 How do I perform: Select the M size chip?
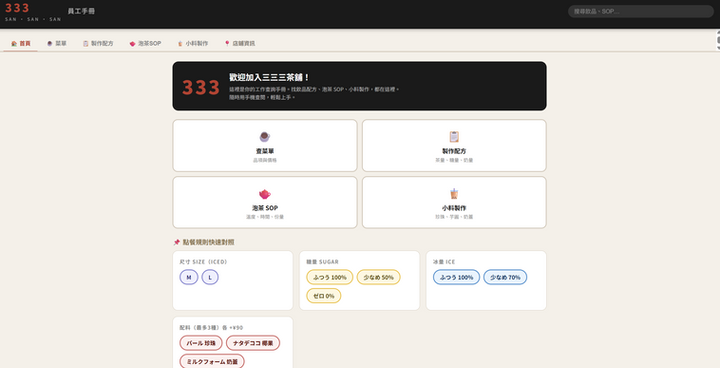pos(189,277)
